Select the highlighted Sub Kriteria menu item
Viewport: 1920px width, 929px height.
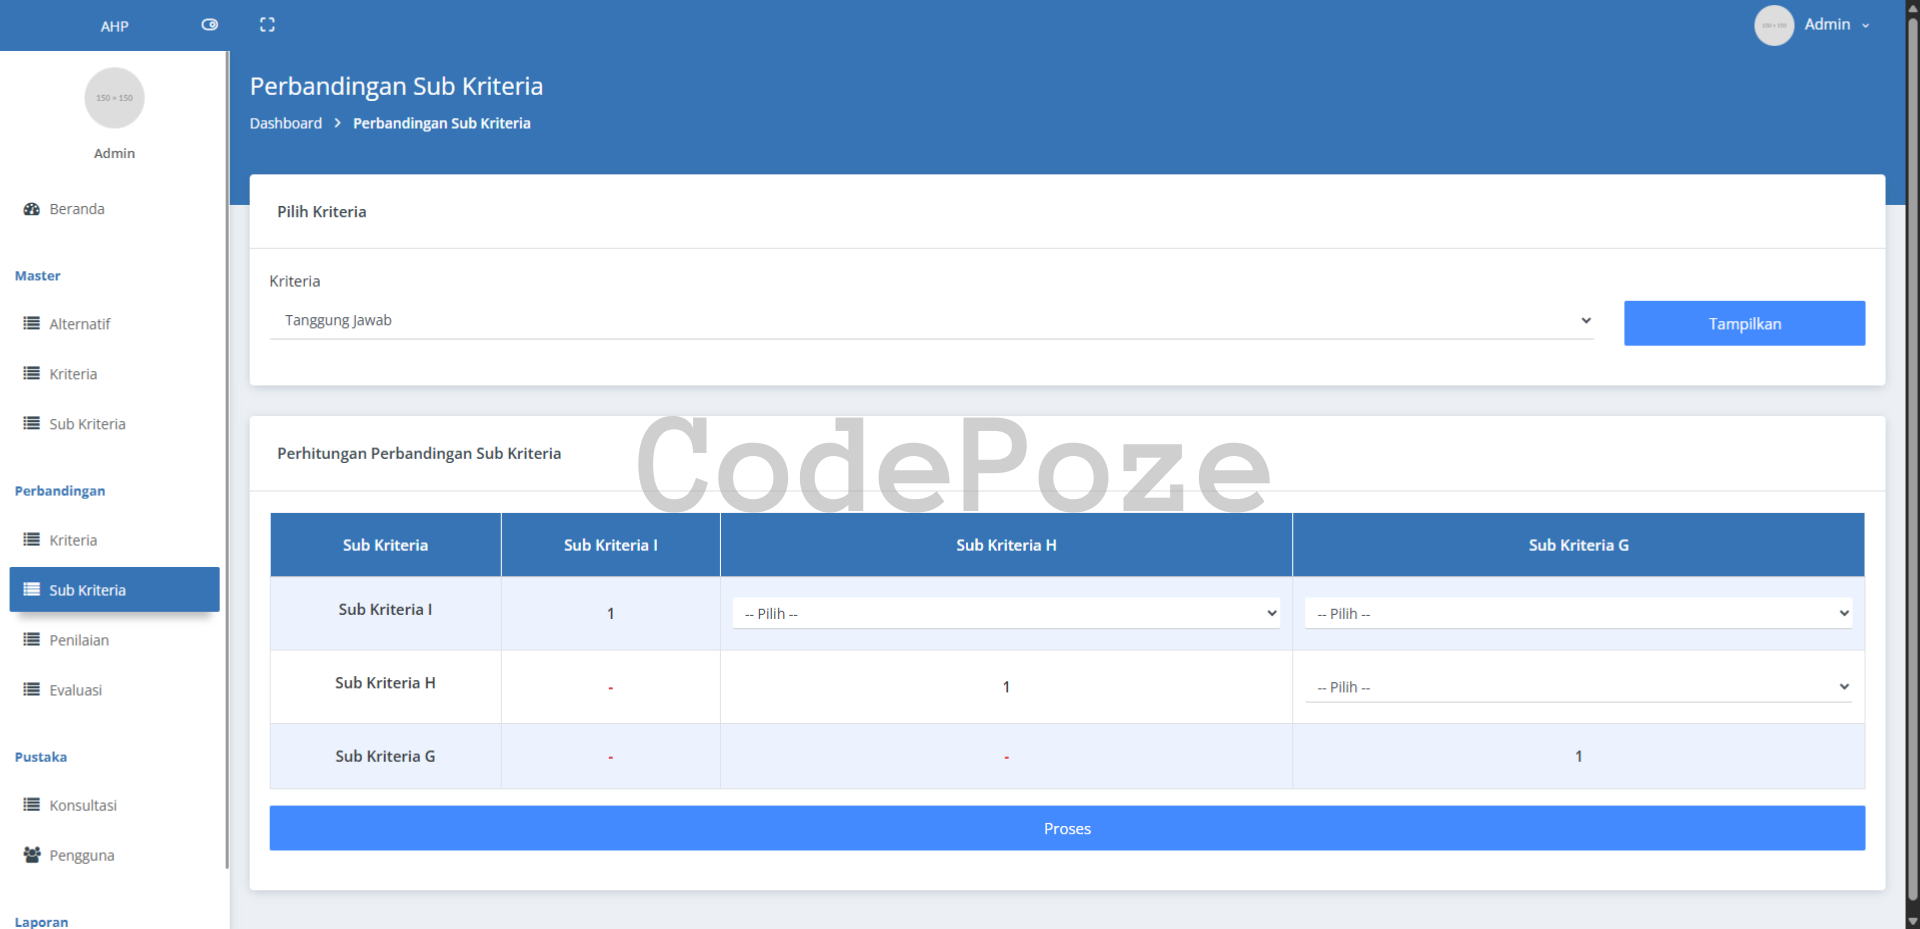[x=114, y=590]
